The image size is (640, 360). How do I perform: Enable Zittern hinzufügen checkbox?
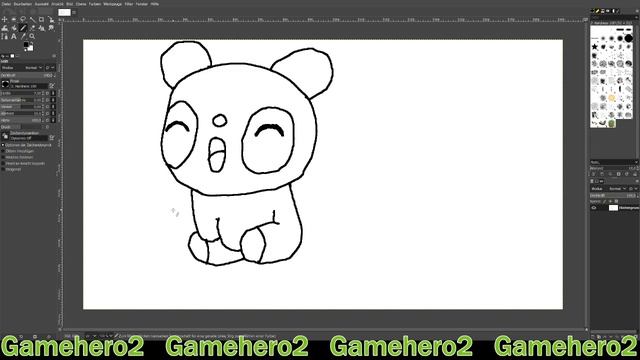click(3, 151)
